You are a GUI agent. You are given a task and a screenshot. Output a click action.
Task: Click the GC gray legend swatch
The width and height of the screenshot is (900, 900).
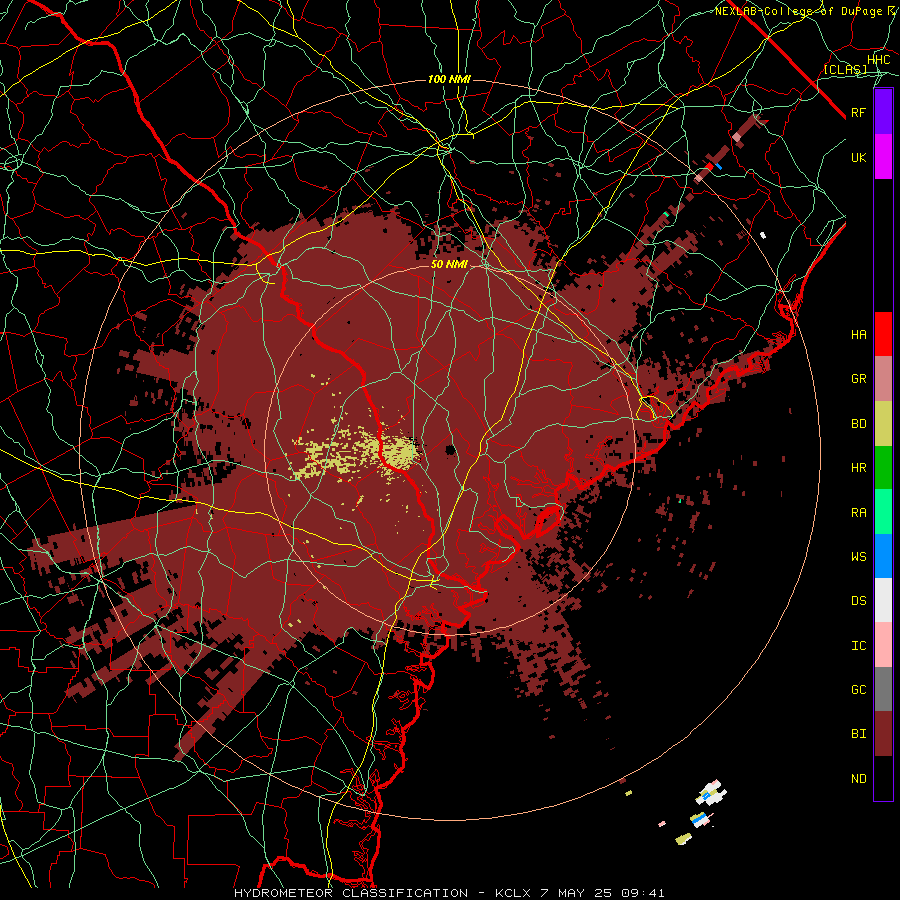pos(883,689)
